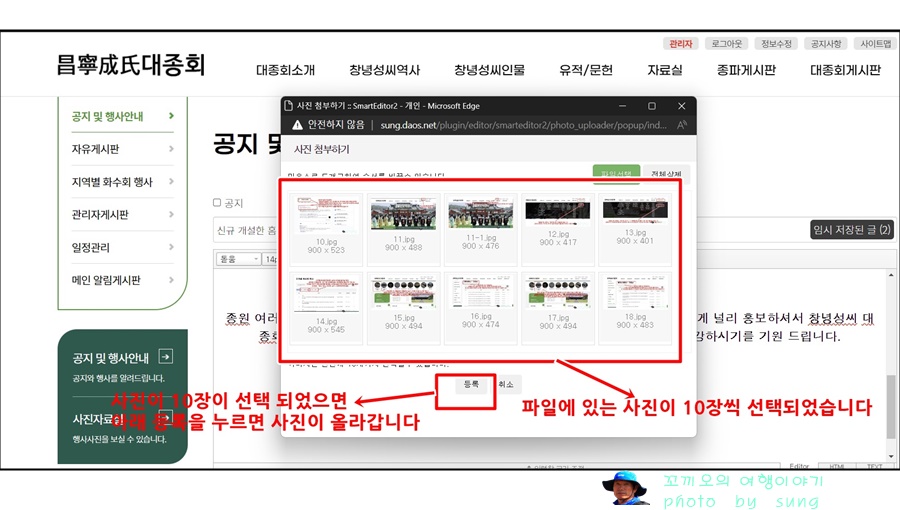
Task: Select the 17.jpg thumbnail
Action: coord(558,309)
